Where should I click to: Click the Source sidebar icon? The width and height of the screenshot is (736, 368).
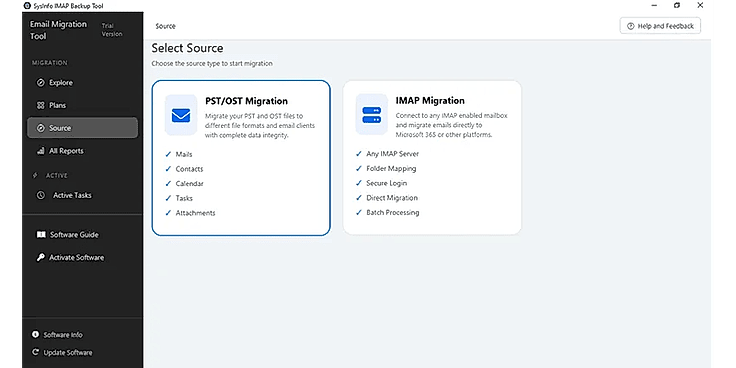pyautogui.click(x=40, y=128)
